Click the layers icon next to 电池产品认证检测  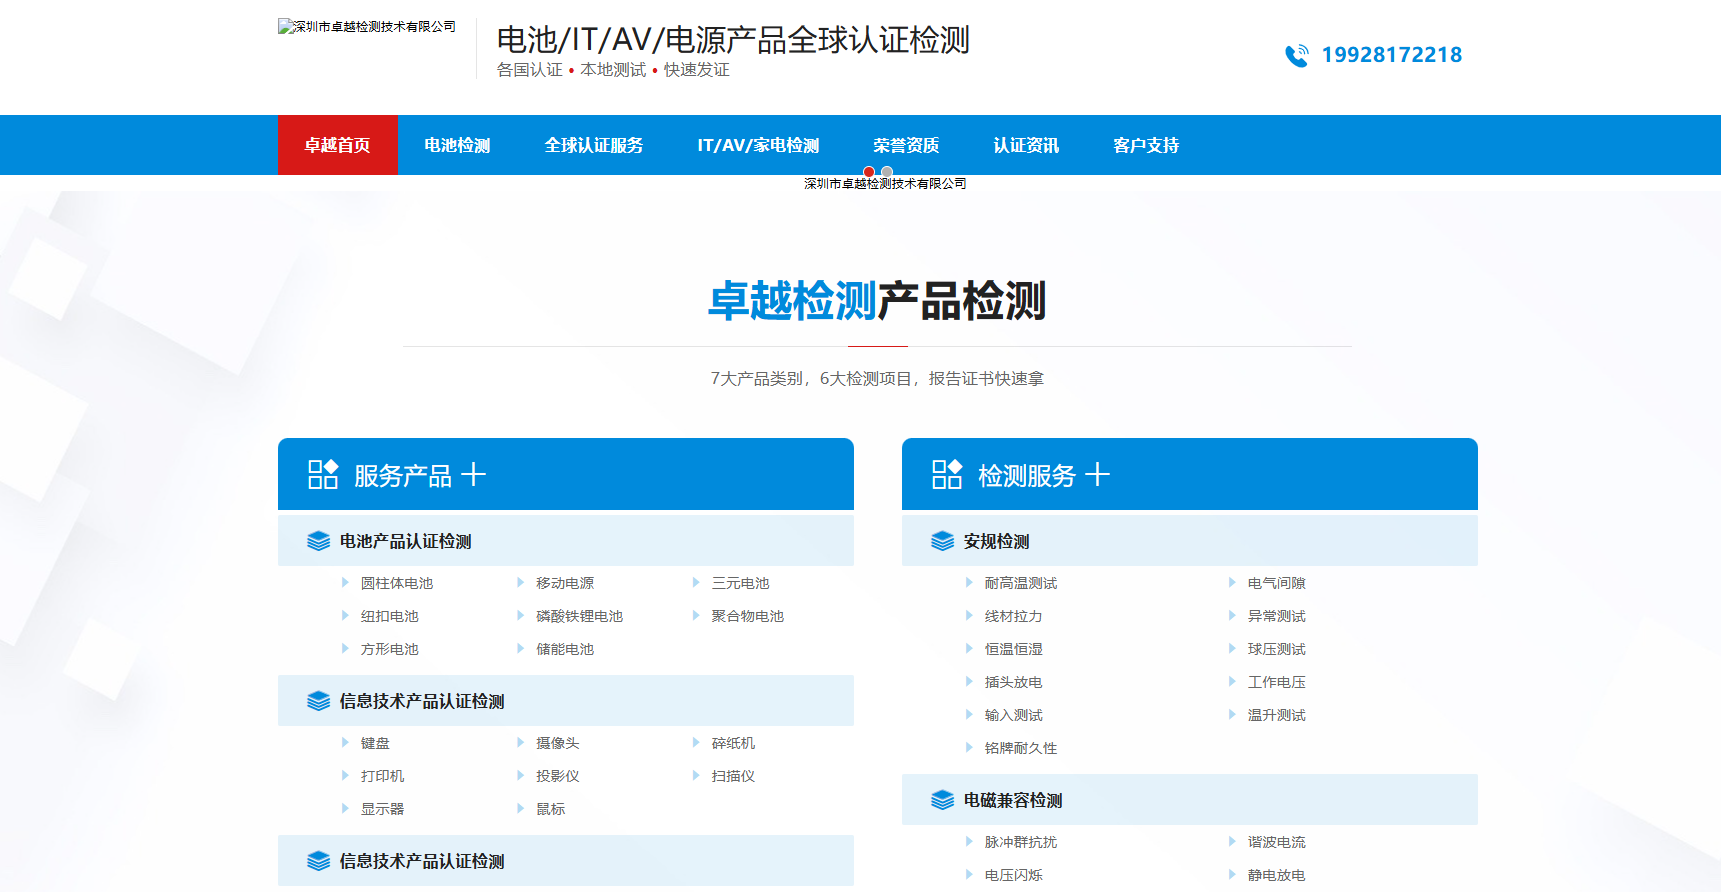(318, 541)
